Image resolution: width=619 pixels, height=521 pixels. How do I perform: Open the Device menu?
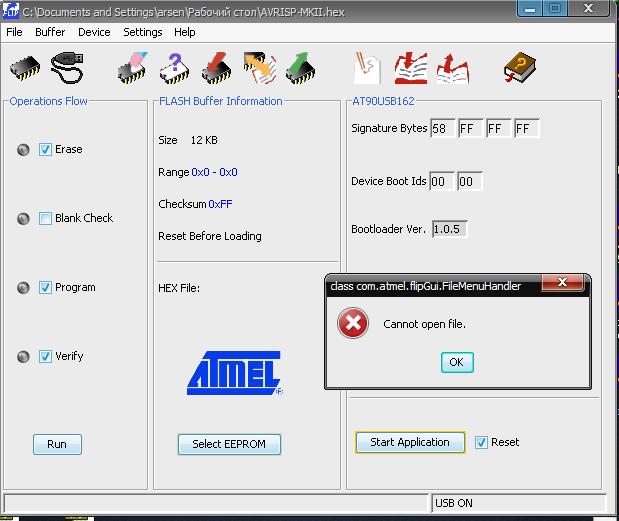coord(94,32)
